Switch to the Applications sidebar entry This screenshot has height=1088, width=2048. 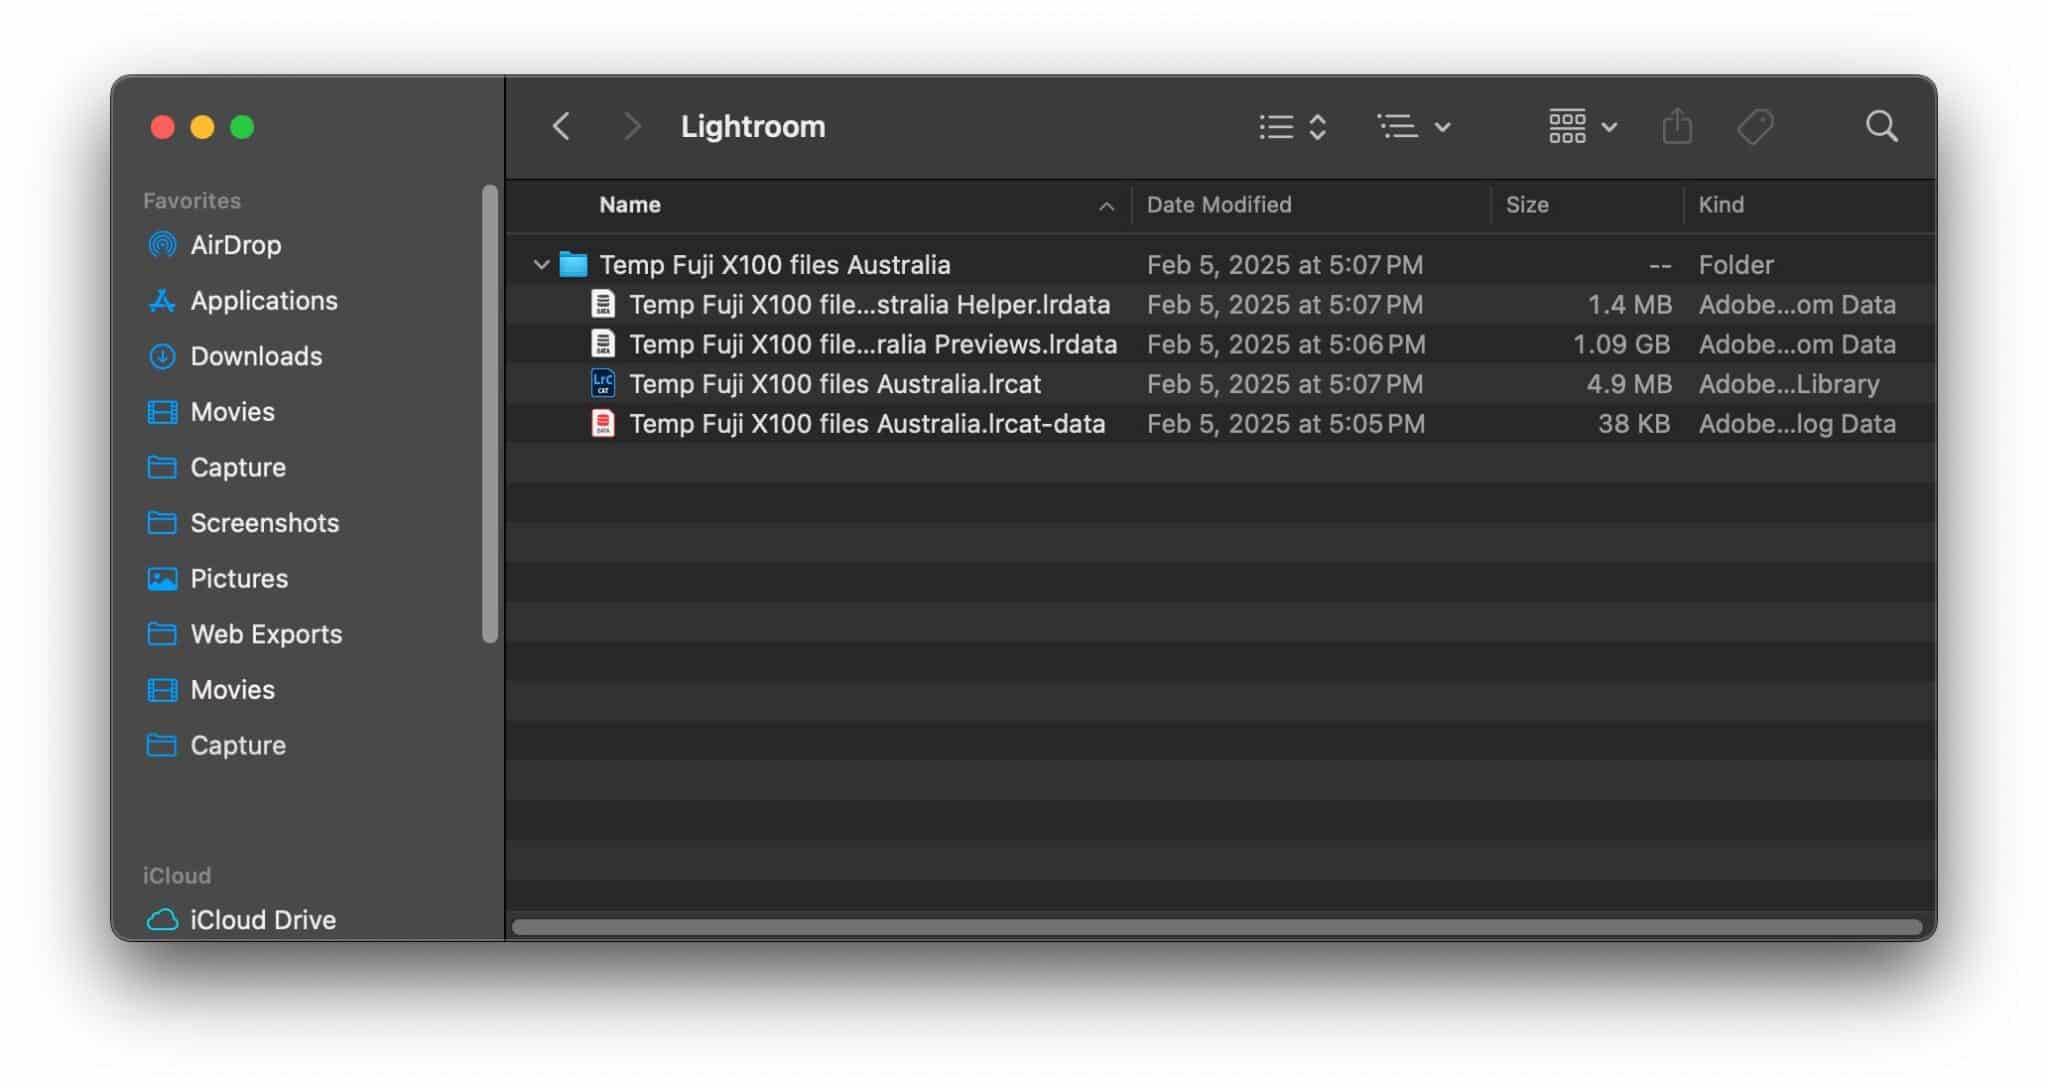click(x=263, y=300)
